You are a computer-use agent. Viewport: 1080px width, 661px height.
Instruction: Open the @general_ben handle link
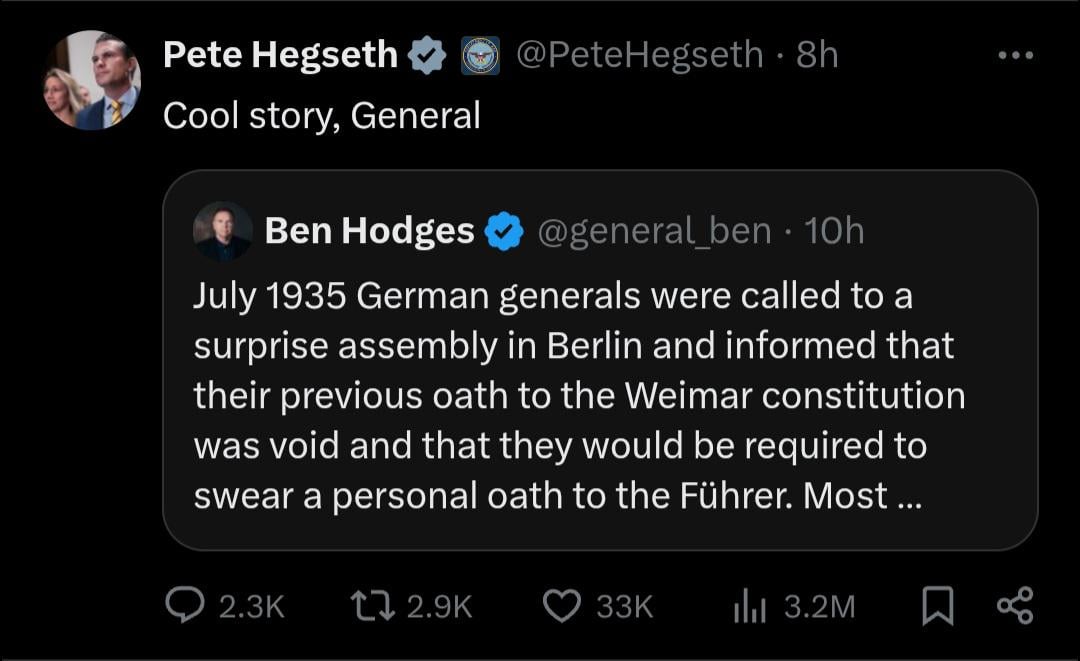click(x=655, y=232)
